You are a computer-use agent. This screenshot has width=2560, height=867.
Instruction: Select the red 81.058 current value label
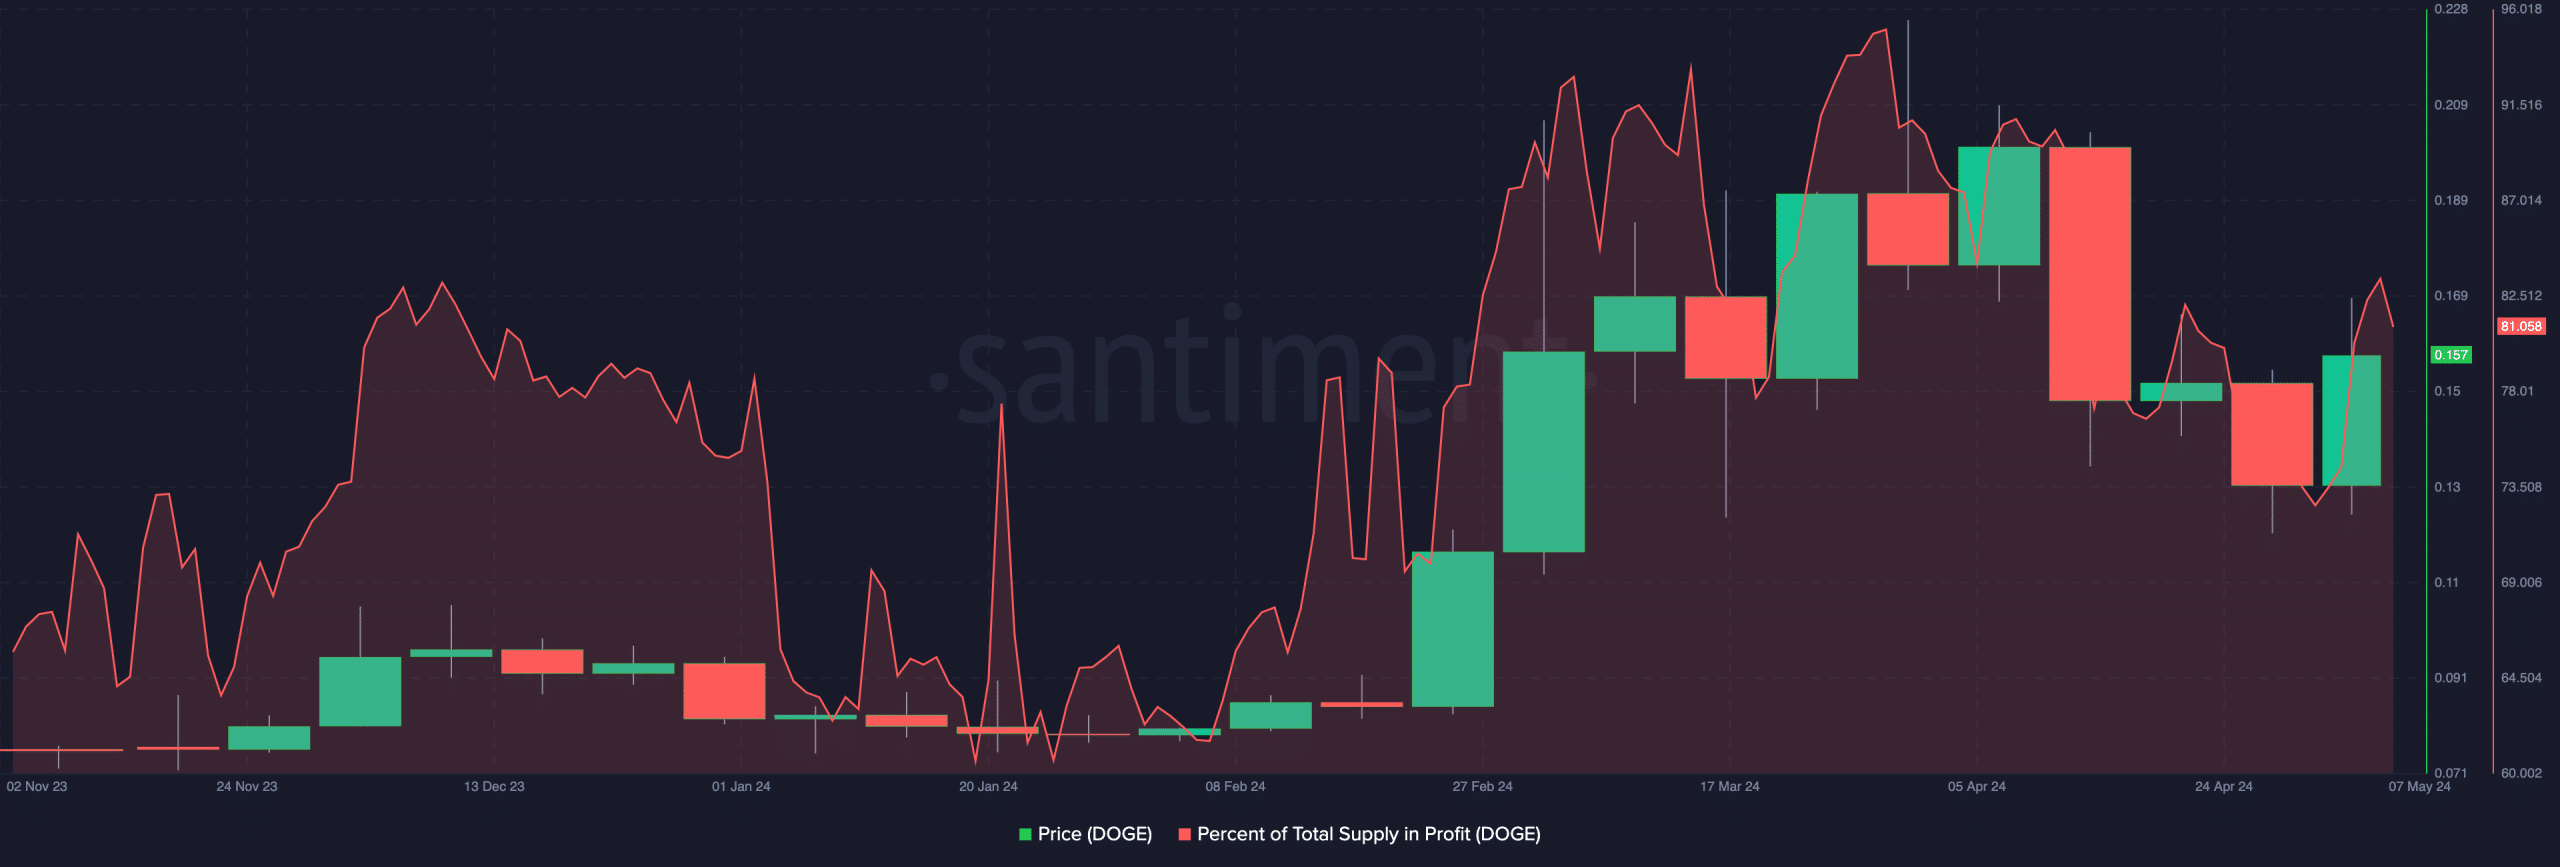pos(2521,326)
